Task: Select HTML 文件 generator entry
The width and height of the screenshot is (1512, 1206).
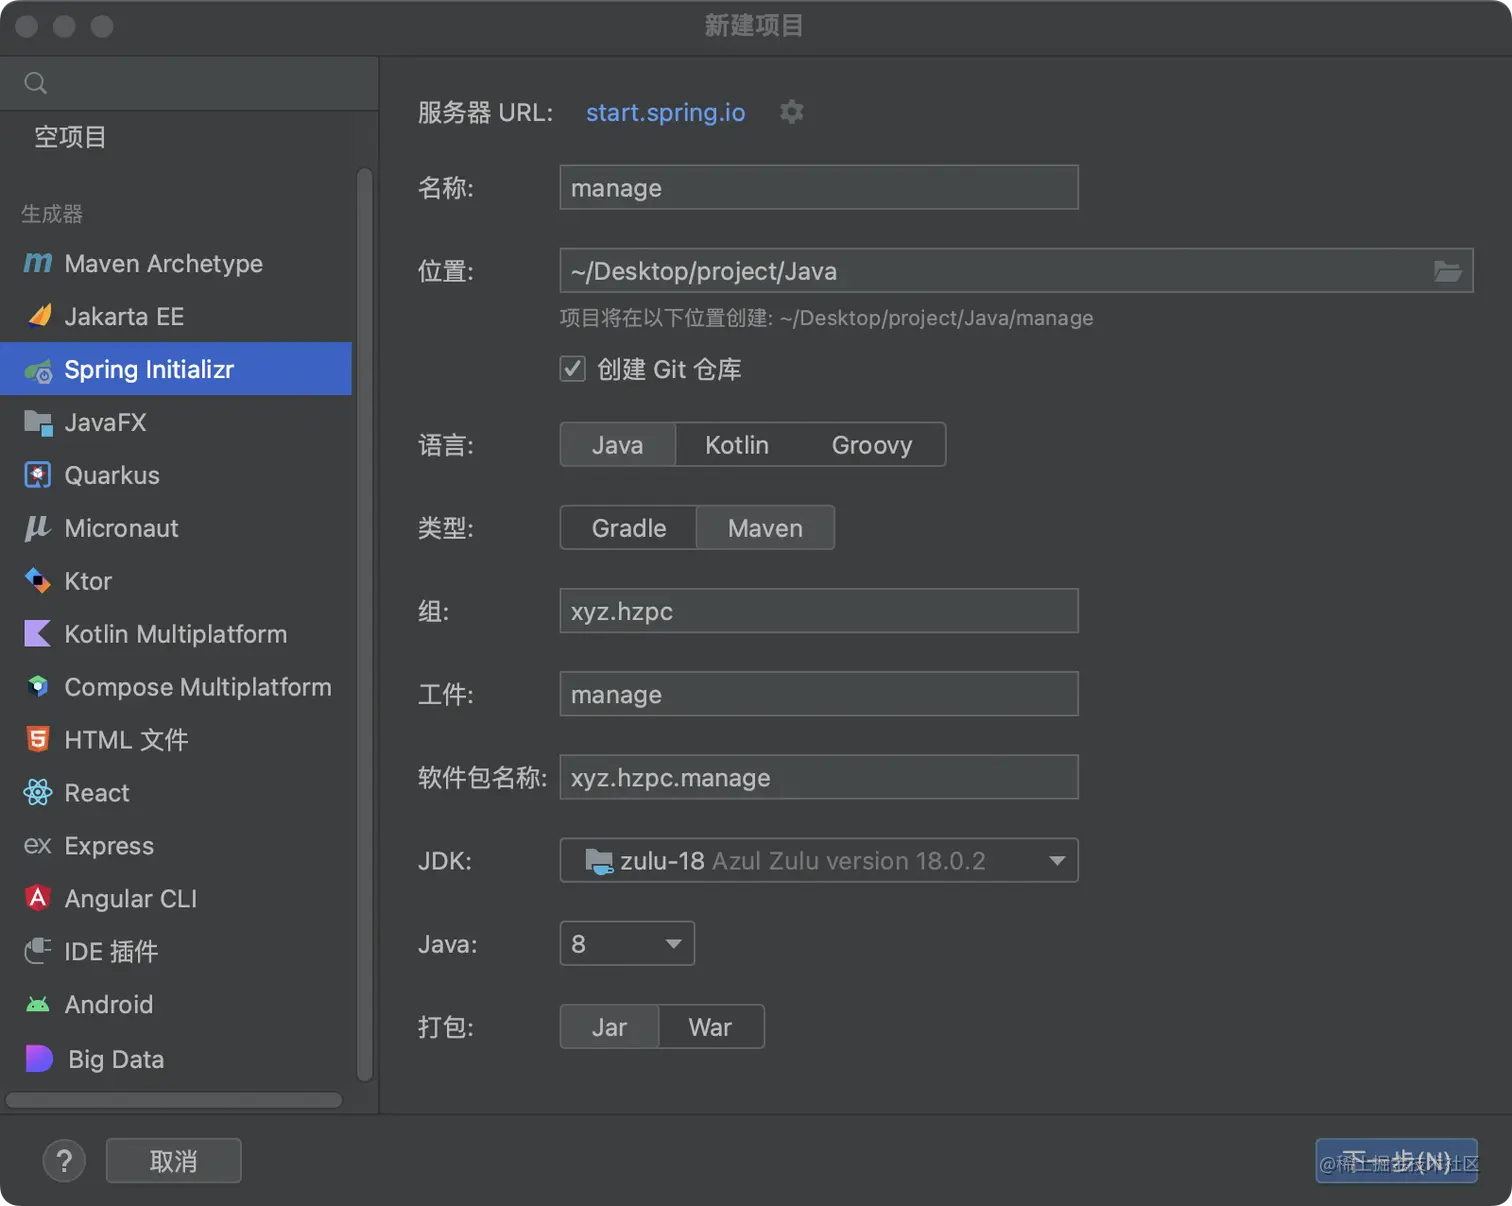Action: [176, 740]
